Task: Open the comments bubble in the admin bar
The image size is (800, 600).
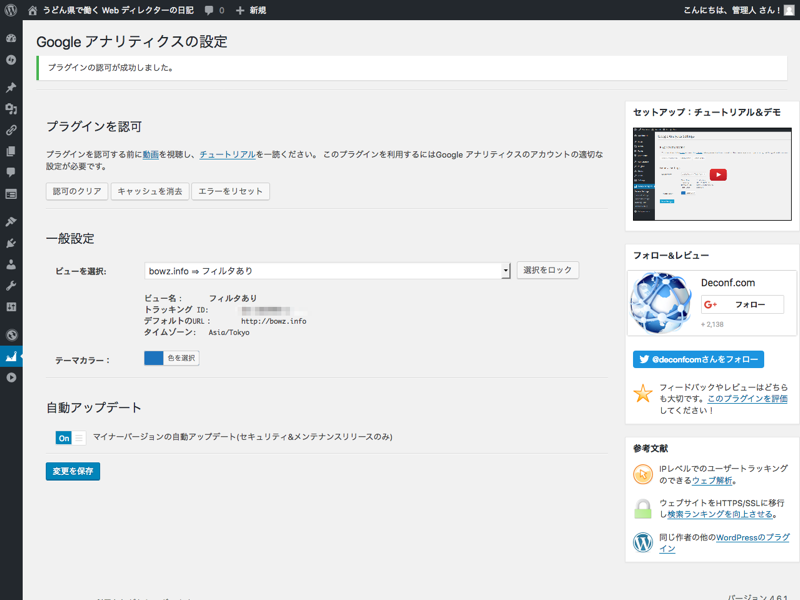Action: 209,10
